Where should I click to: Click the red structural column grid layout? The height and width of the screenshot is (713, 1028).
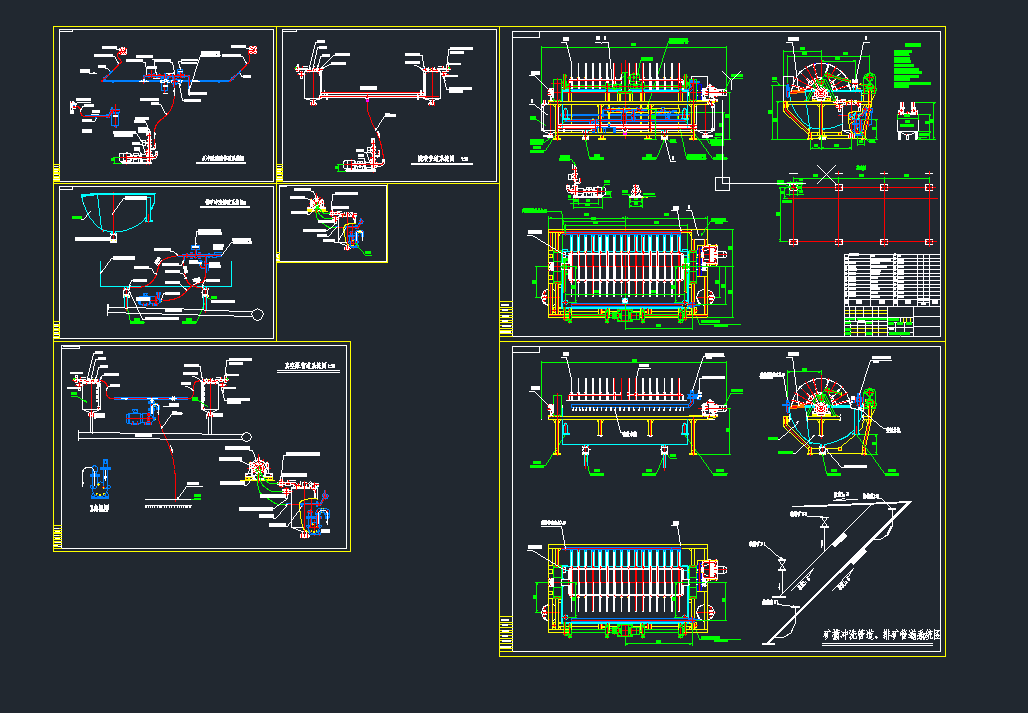(x=858, y=213)
